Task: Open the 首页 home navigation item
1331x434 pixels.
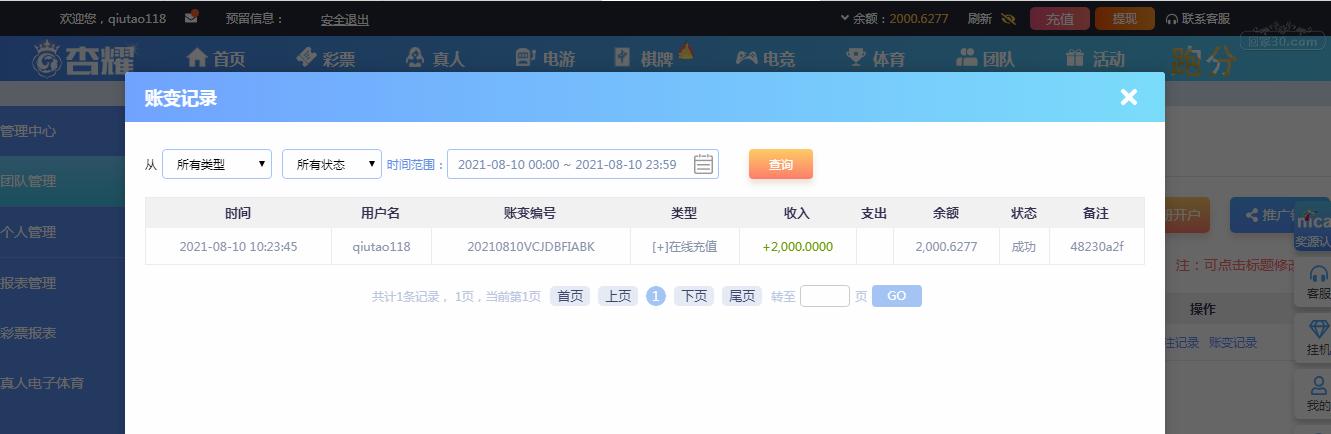Action: tap(216, 58)
